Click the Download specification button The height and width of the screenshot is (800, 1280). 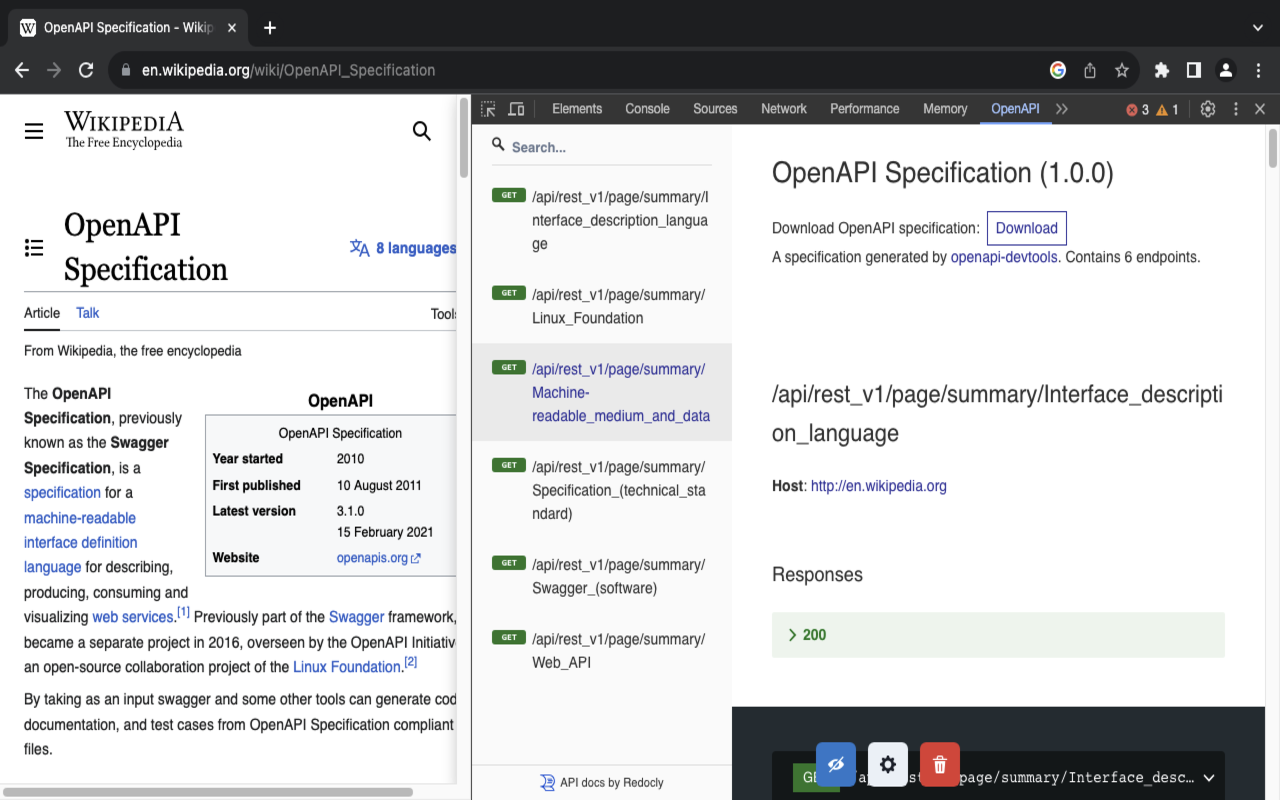click(1026, 228)
